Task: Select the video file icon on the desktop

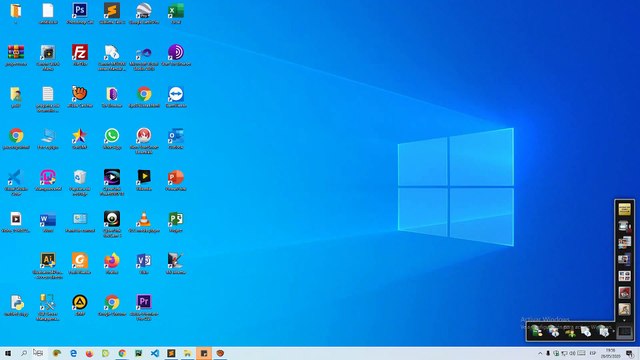Action: click(x=16, y=222)
